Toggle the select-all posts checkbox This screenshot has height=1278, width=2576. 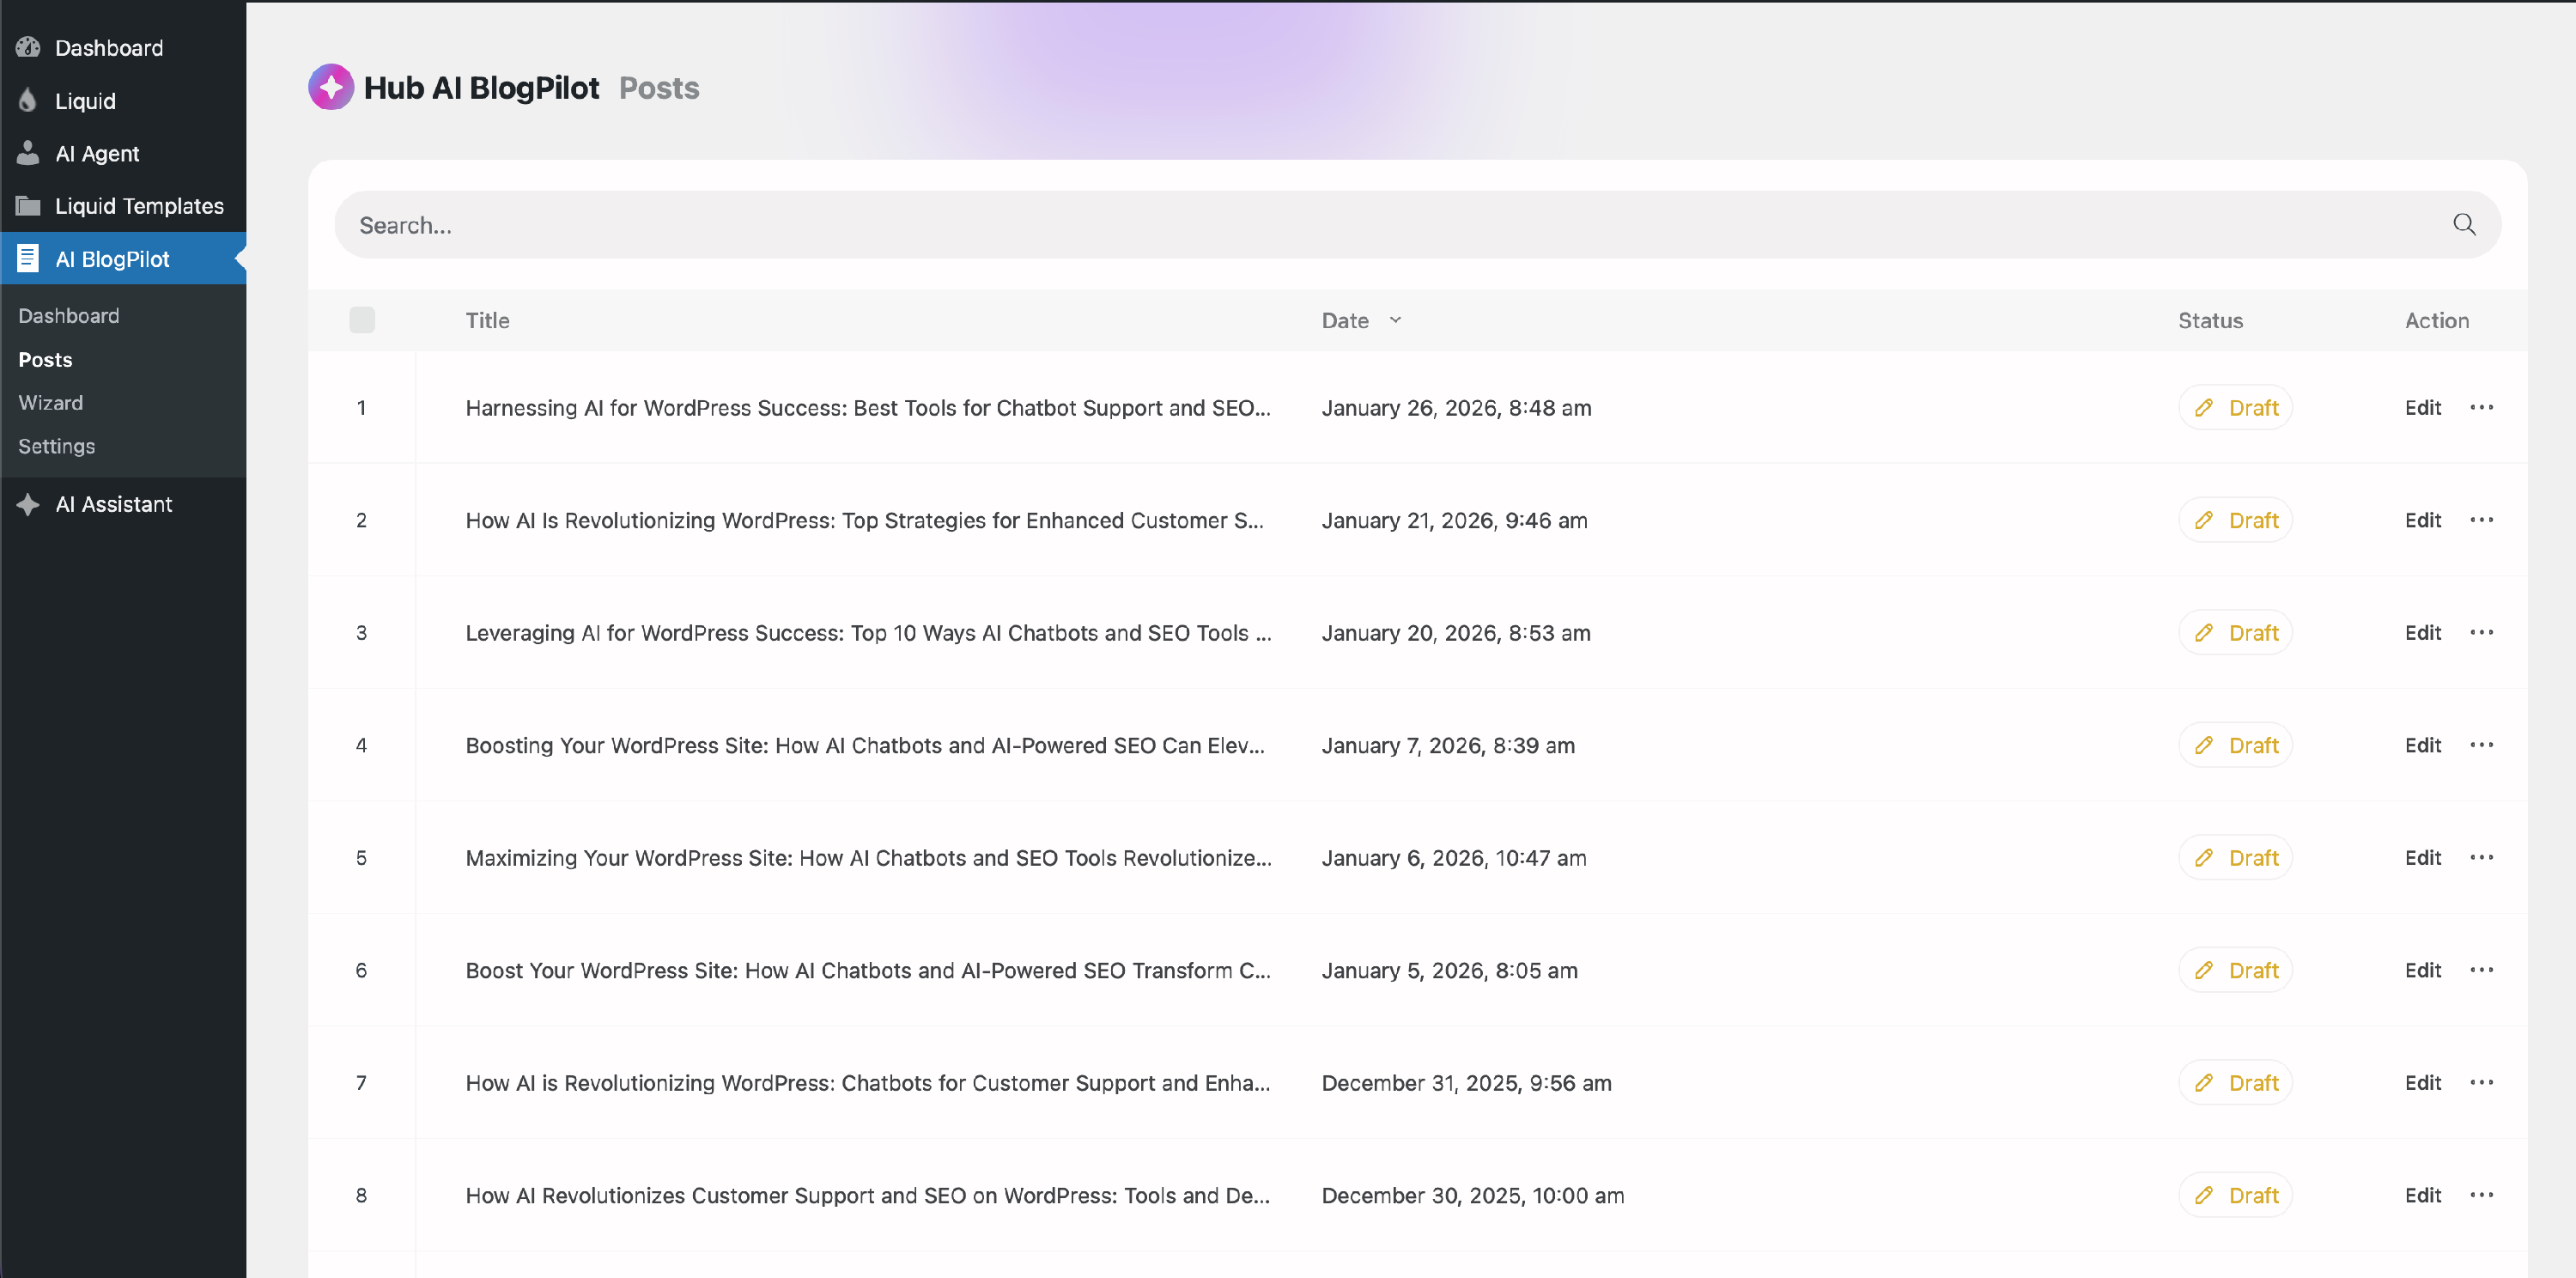click(x=362, y=320)
